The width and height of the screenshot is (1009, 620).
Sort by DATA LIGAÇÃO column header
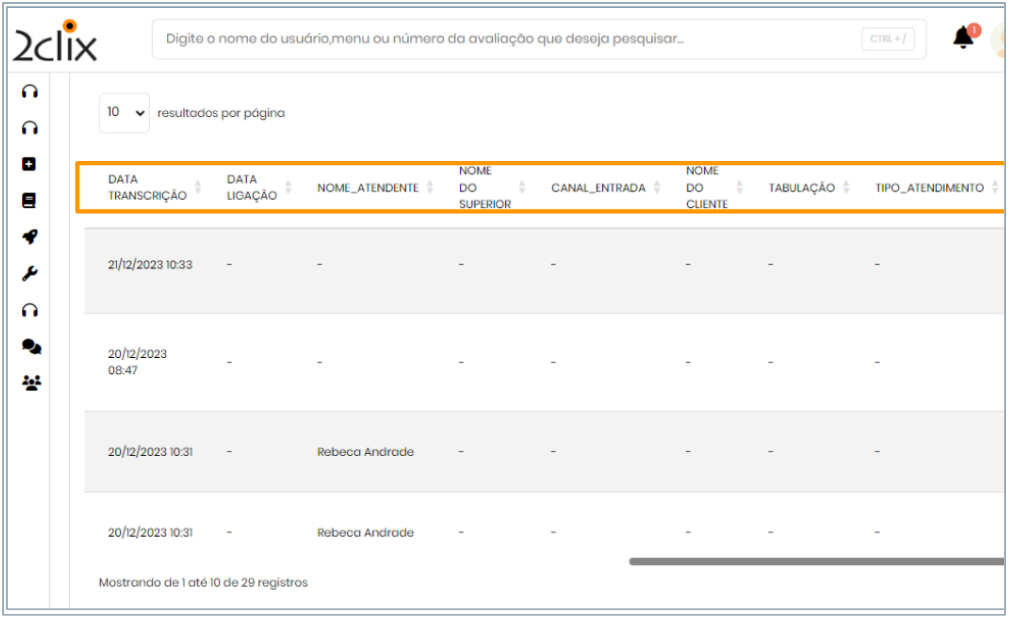click(x=251, y=188)
